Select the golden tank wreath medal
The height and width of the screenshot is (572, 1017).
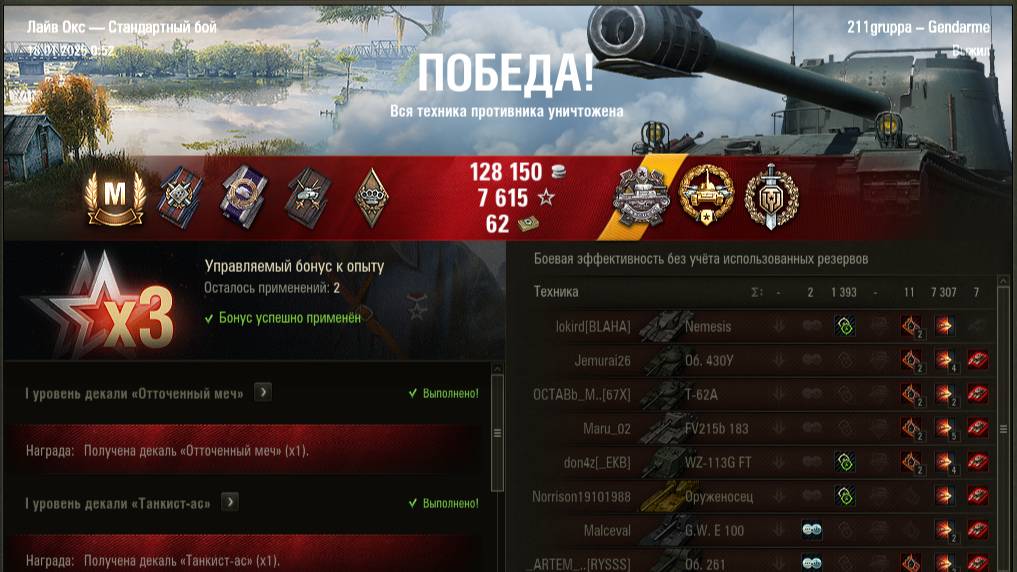[706, 195]
